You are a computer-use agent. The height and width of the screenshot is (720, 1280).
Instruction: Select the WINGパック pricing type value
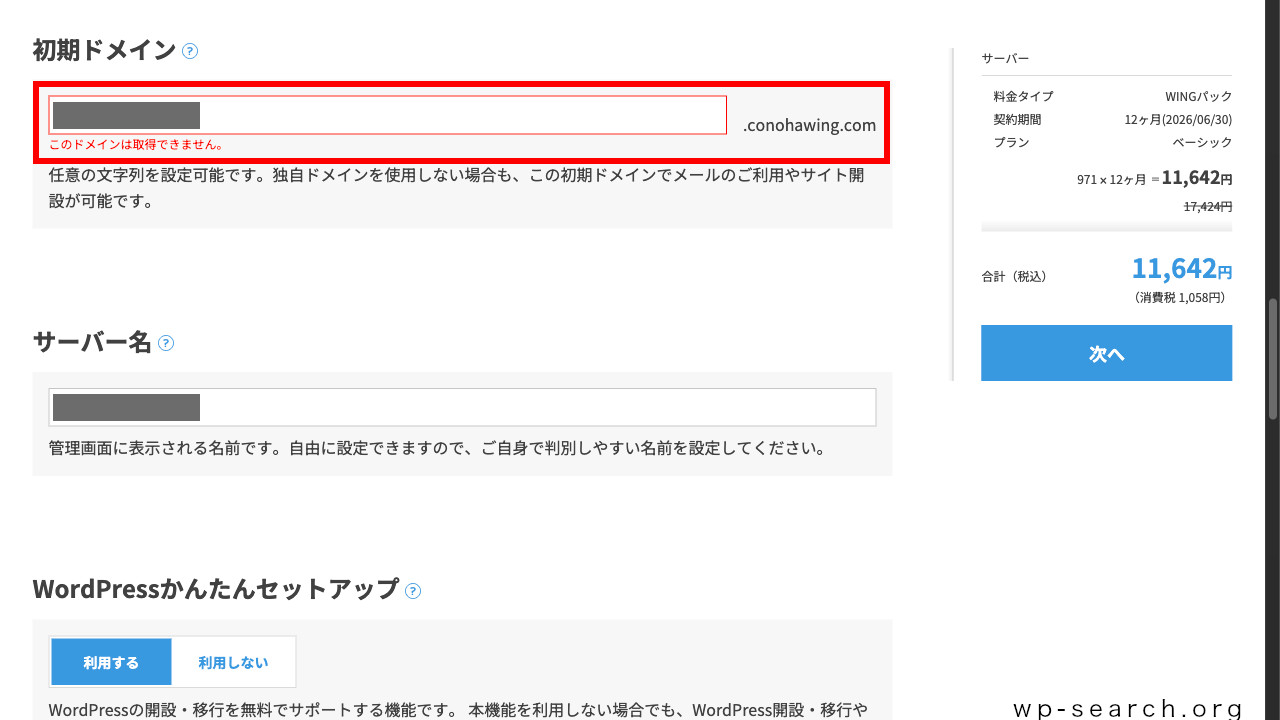[1198, 97]
